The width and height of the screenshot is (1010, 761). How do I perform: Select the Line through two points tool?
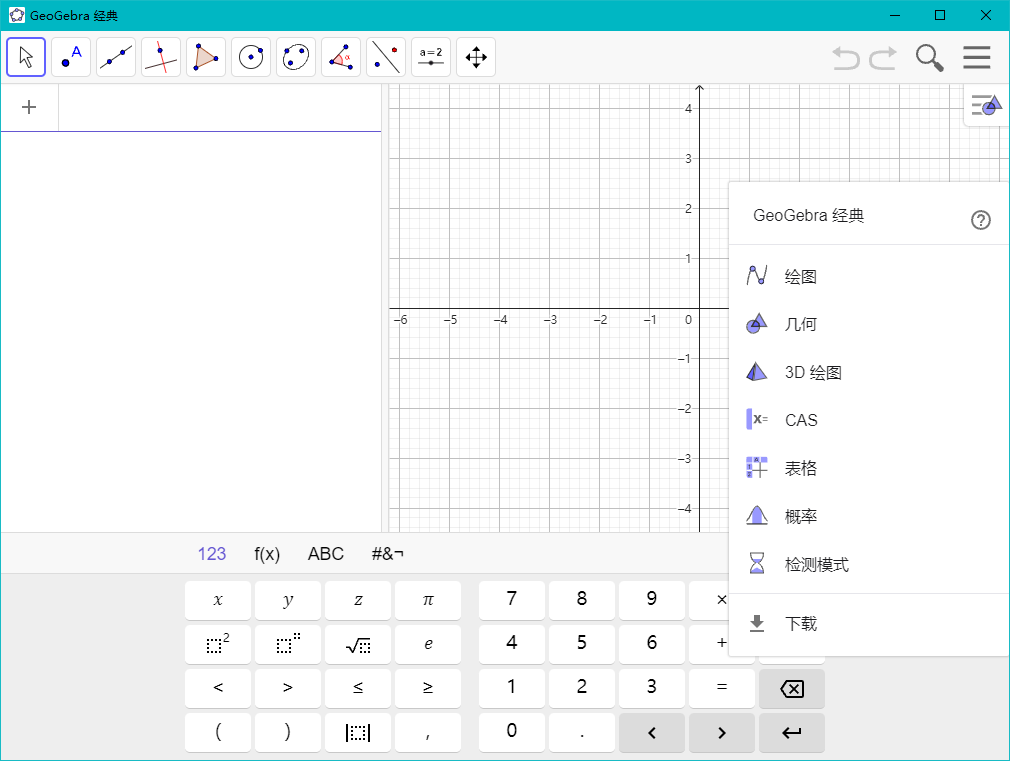[116, 57]
